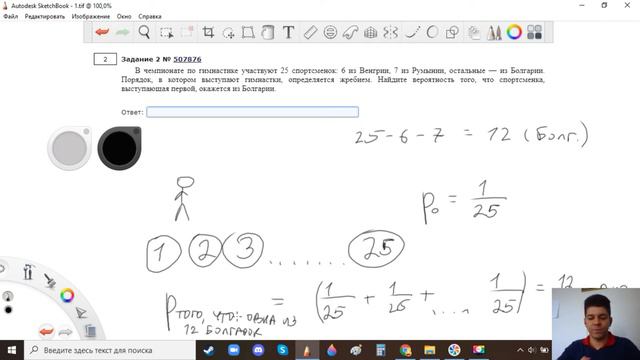Viewport: 640px width, 360px height.
Task: Select the rectangular Selection tool
Action: click(x=167, y=32)
